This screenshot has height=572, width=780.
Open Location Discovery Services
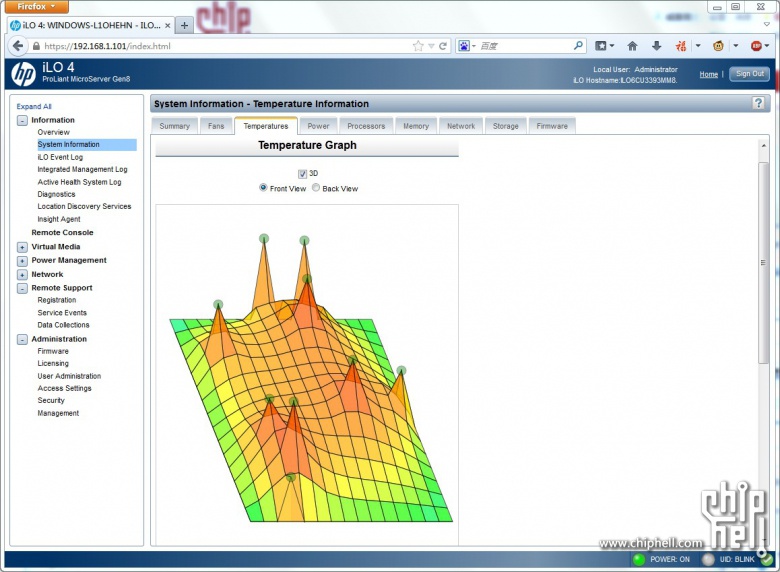coord(85,206)
